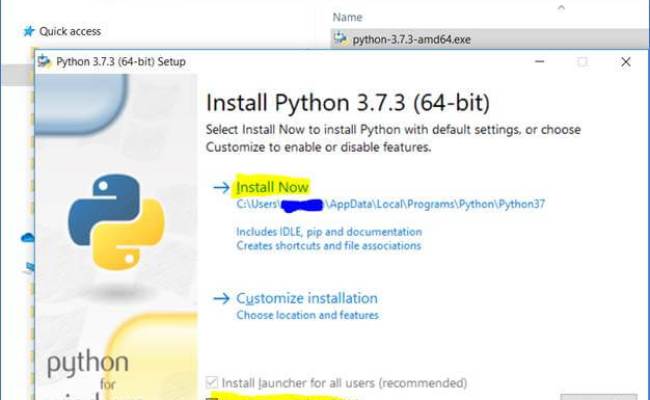This screenshot has width=650, height=400.
Task: Click the arrow icon beside Customize installation
Action: [221, 298]
